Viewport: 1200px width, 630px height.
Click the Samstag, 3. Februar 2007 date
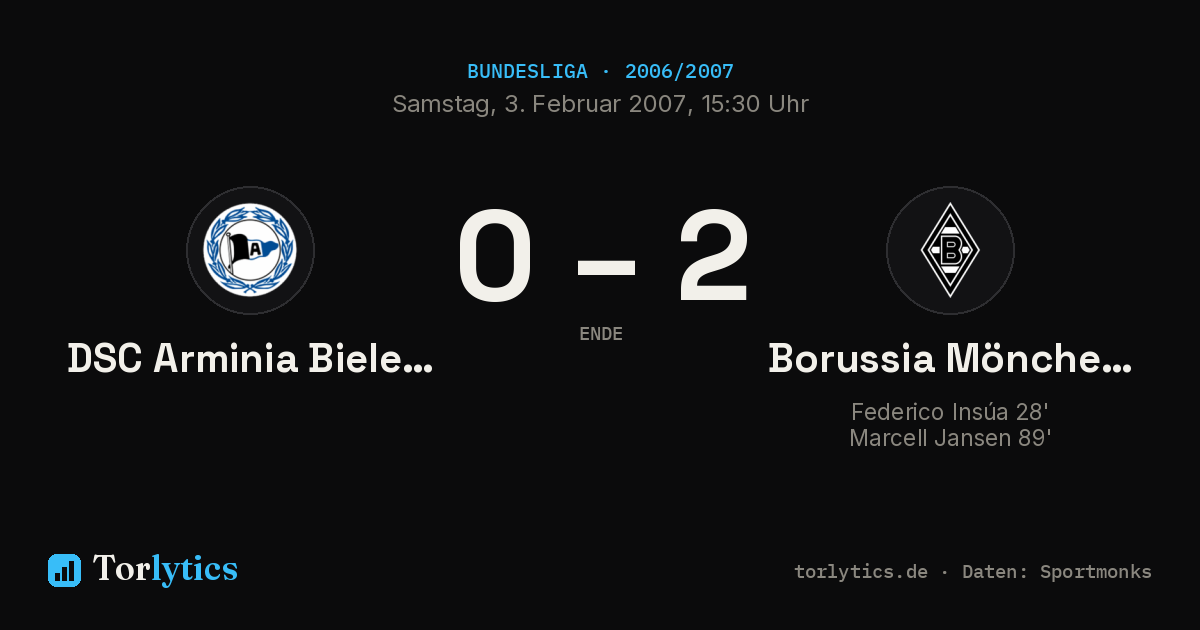point(539,104)
